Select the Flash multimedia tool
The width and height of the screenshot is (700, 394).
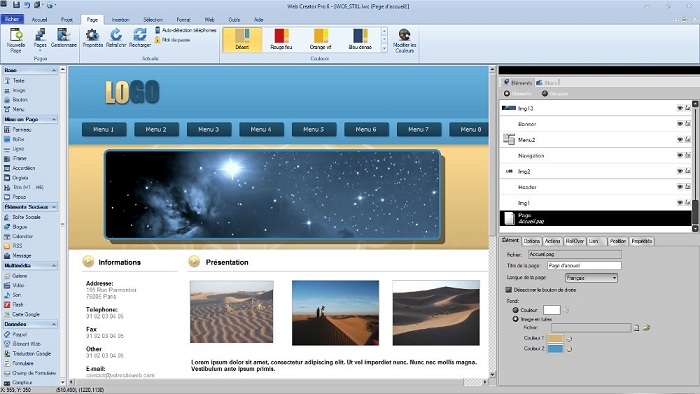[14, 305]
